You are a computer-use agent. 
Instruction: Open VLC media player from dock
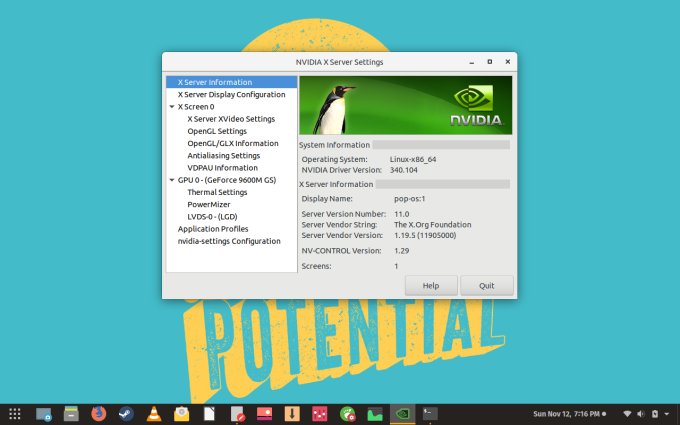point(154,414)
